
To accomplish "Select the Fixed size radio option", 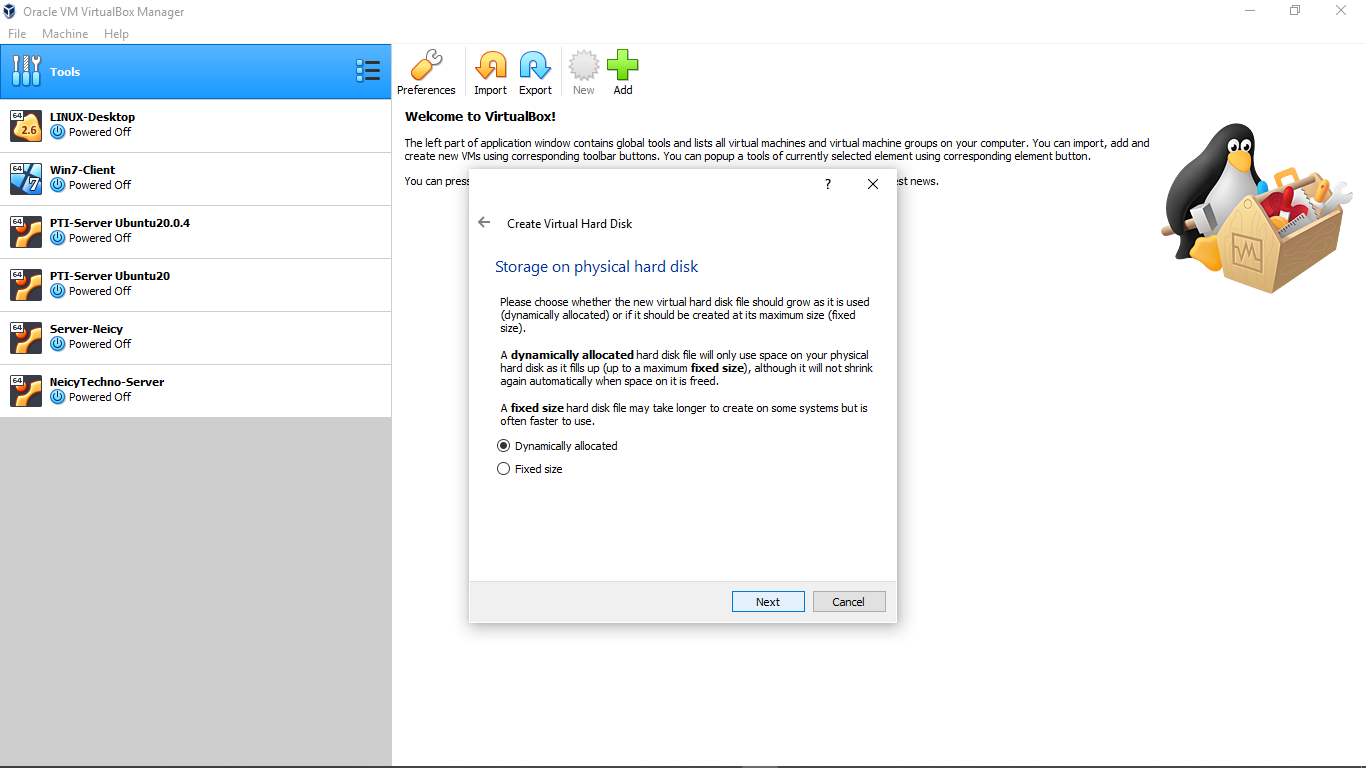I will pos(530,469).
